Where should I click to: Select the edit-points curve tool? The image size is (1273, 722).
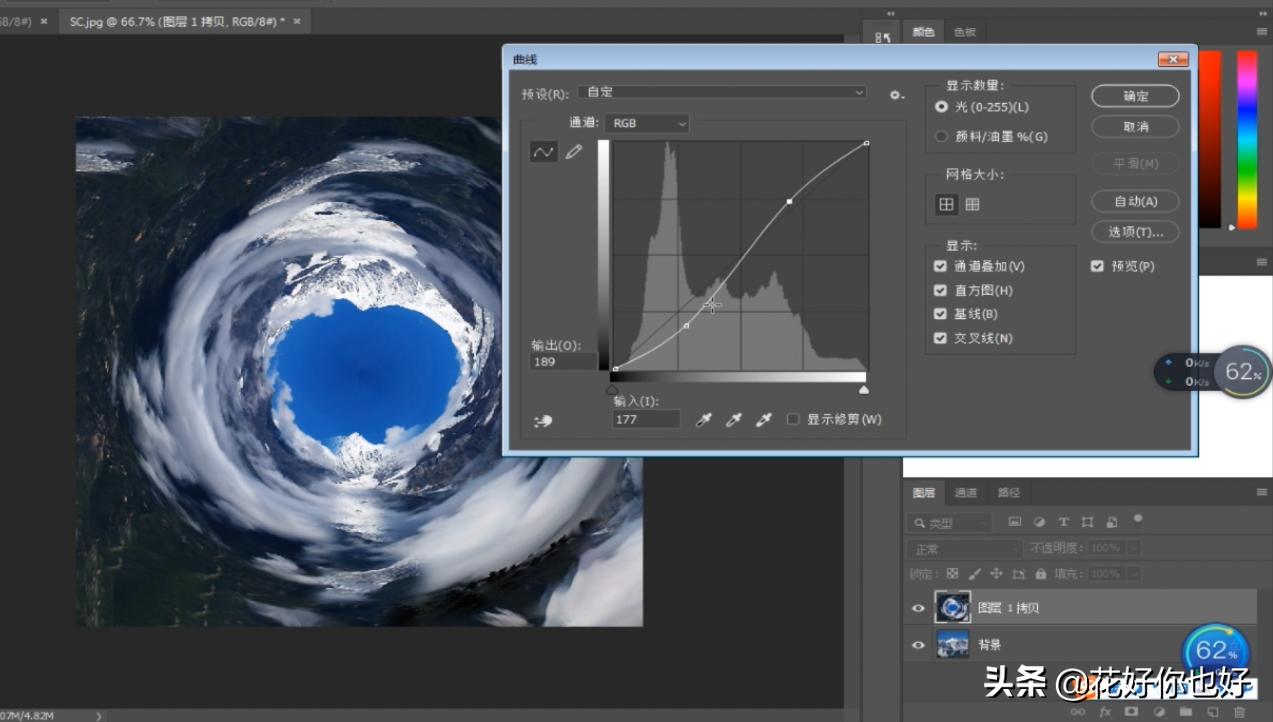pyautogui.click(x=543, y=152)
